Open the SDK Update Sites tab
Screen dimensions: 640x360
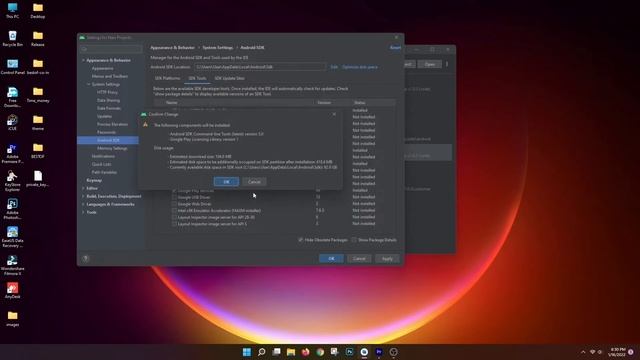coord(229,78)
